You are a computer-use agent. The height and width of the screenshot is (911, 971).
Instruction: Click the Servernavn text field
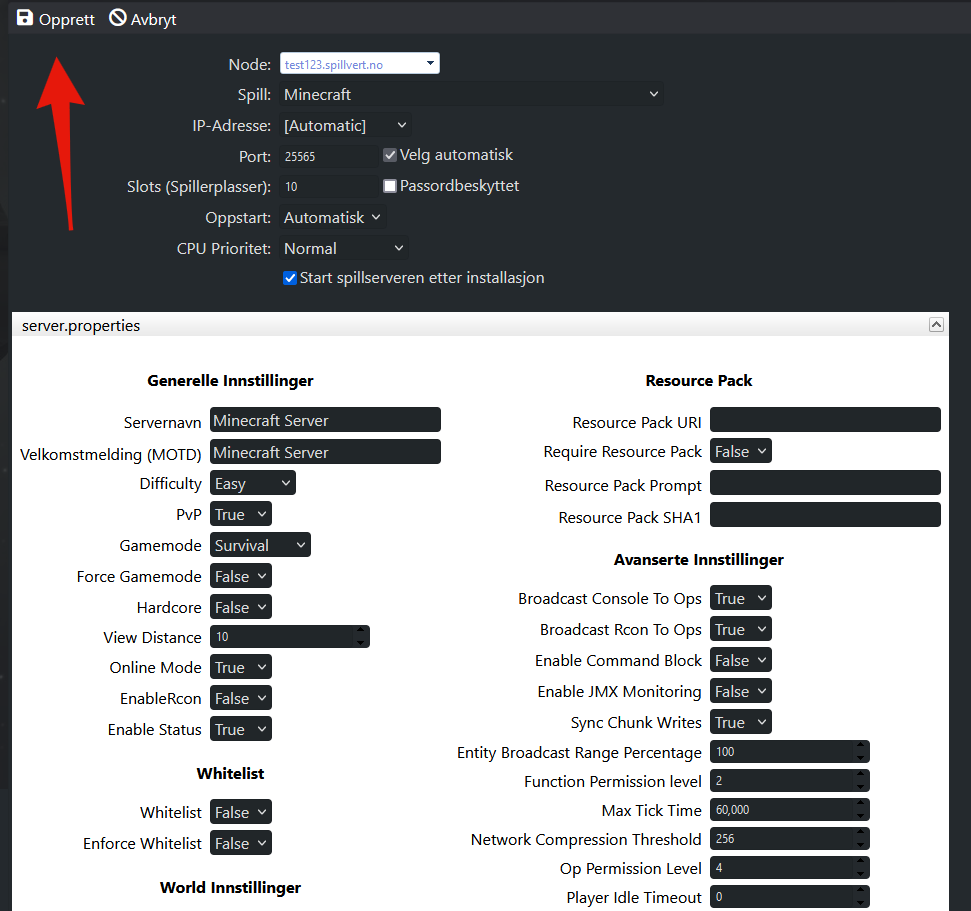(x=325, y=420)
